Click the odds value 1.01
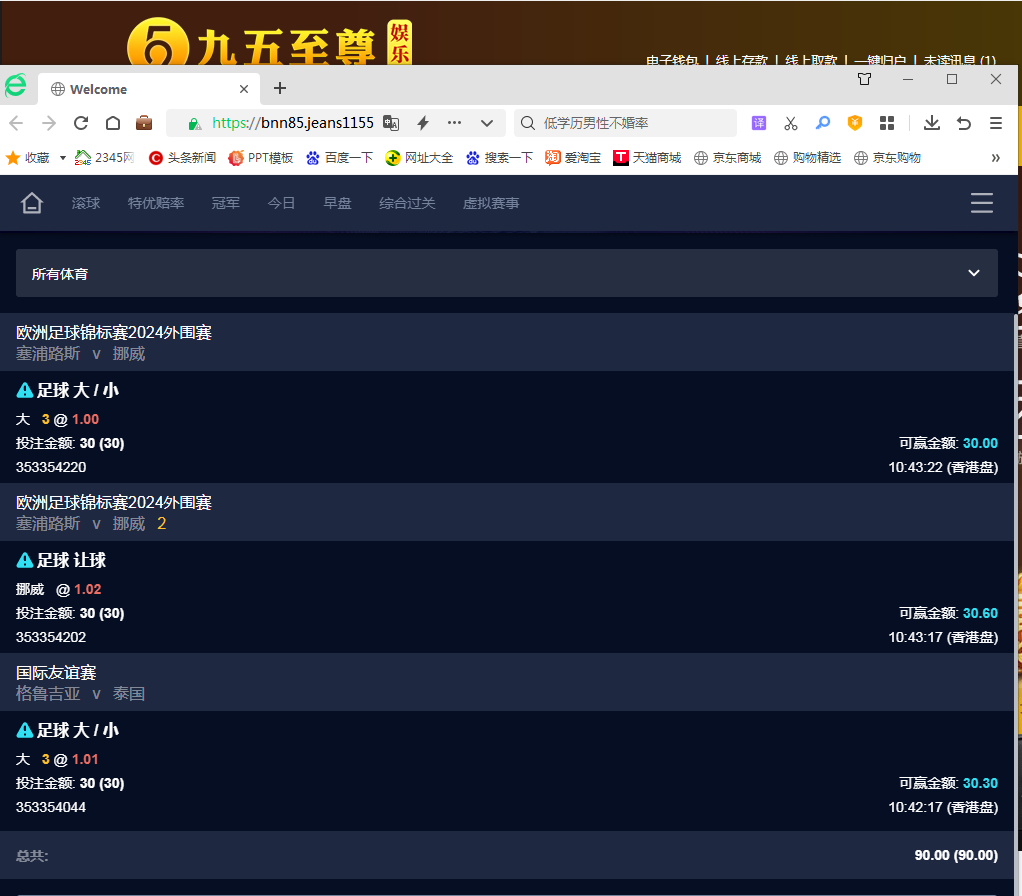 85,759
